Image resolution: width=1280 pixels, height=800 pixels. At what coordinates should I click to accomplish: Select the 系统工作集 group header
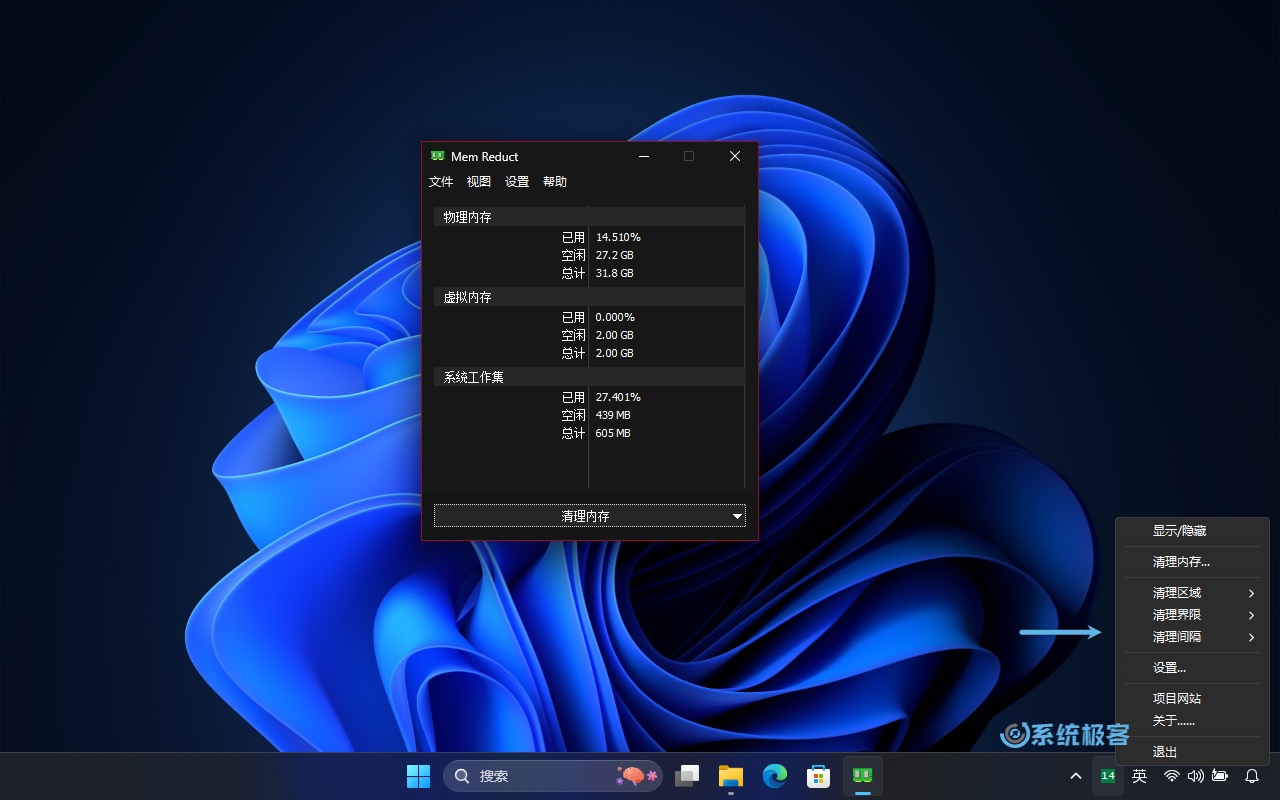[x=590, y=377]
